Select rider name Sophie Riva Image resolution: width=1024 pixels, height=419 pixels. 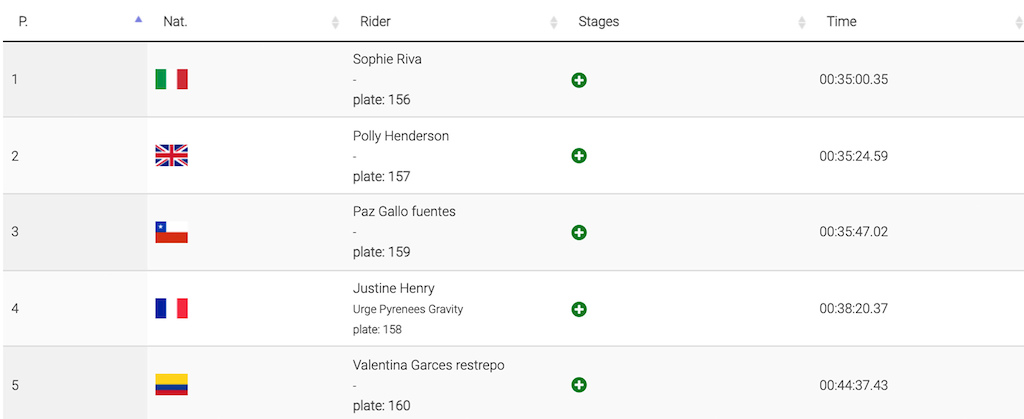tap(387, 59)
